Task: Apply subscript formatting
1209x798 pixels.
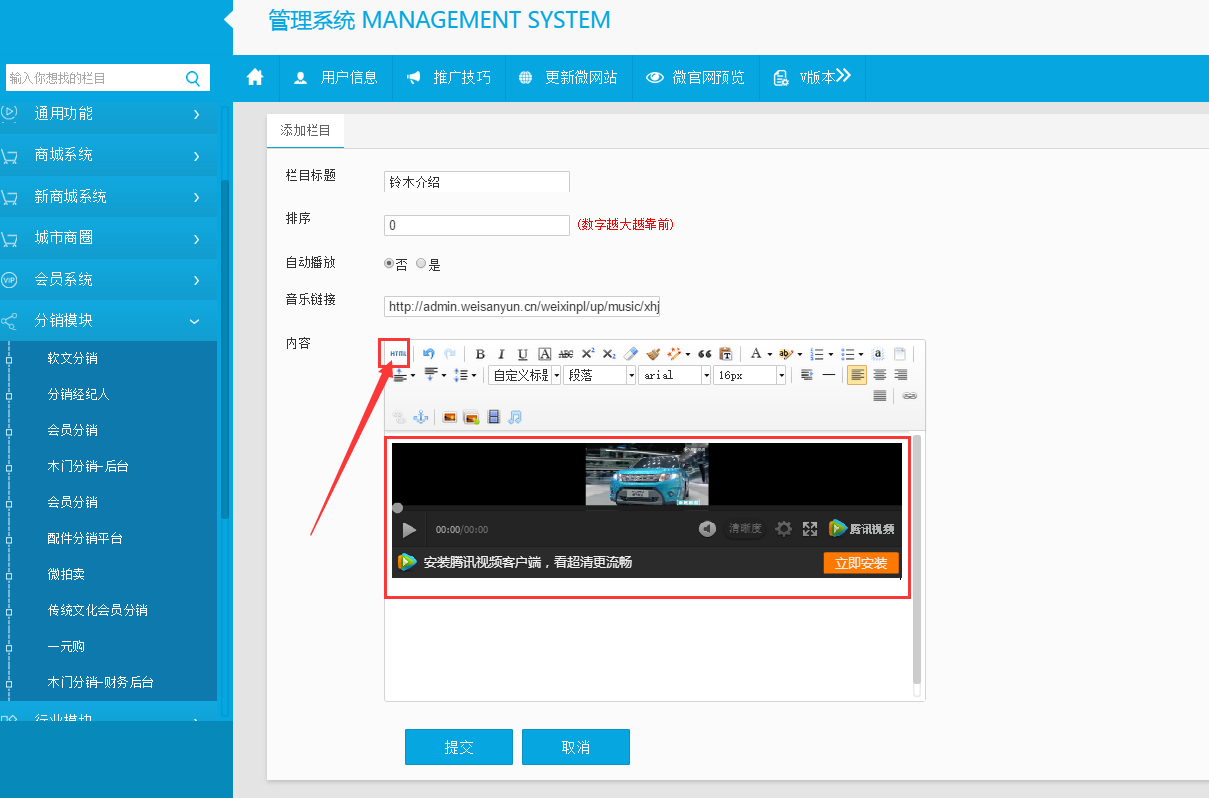Action: [609, 354]
